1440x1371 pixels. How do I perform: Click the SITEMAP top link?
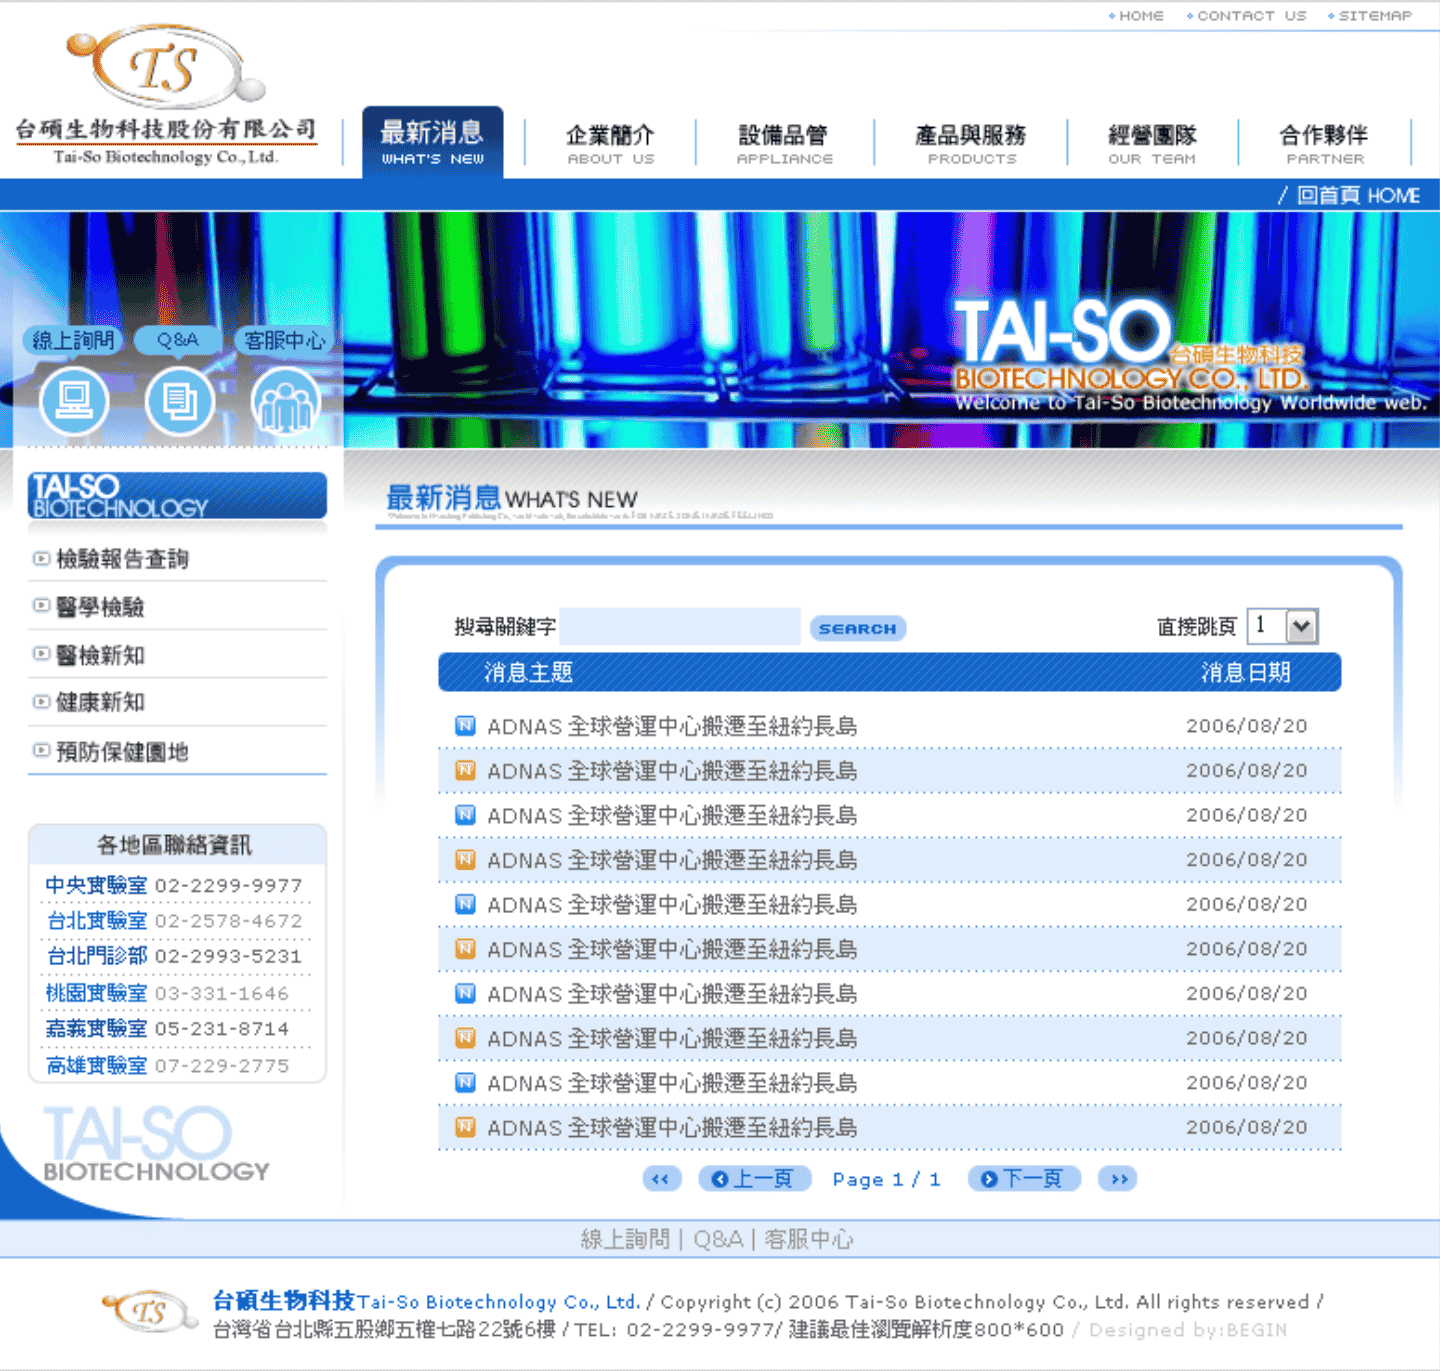coord(1370,16)
